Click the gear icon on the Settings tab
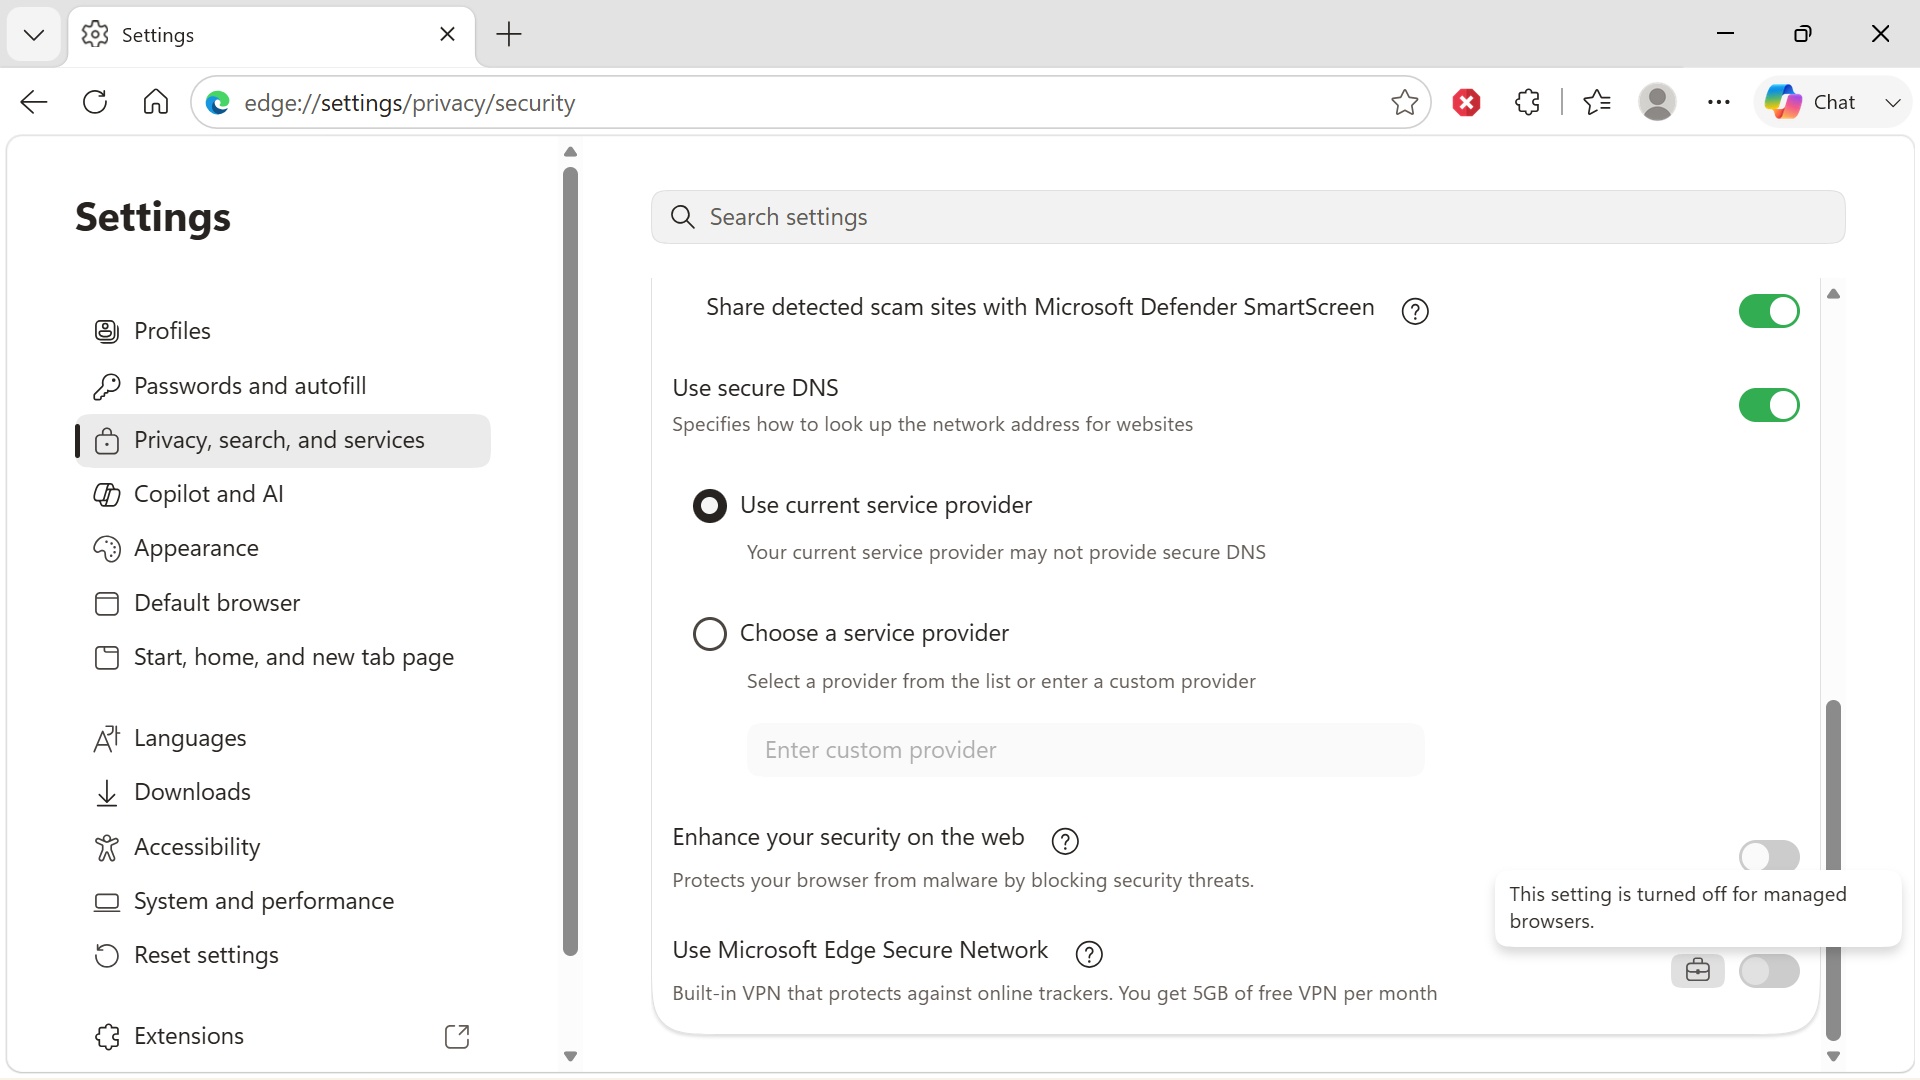This screenshot has width=1920, height=1080. pos(95,35)
